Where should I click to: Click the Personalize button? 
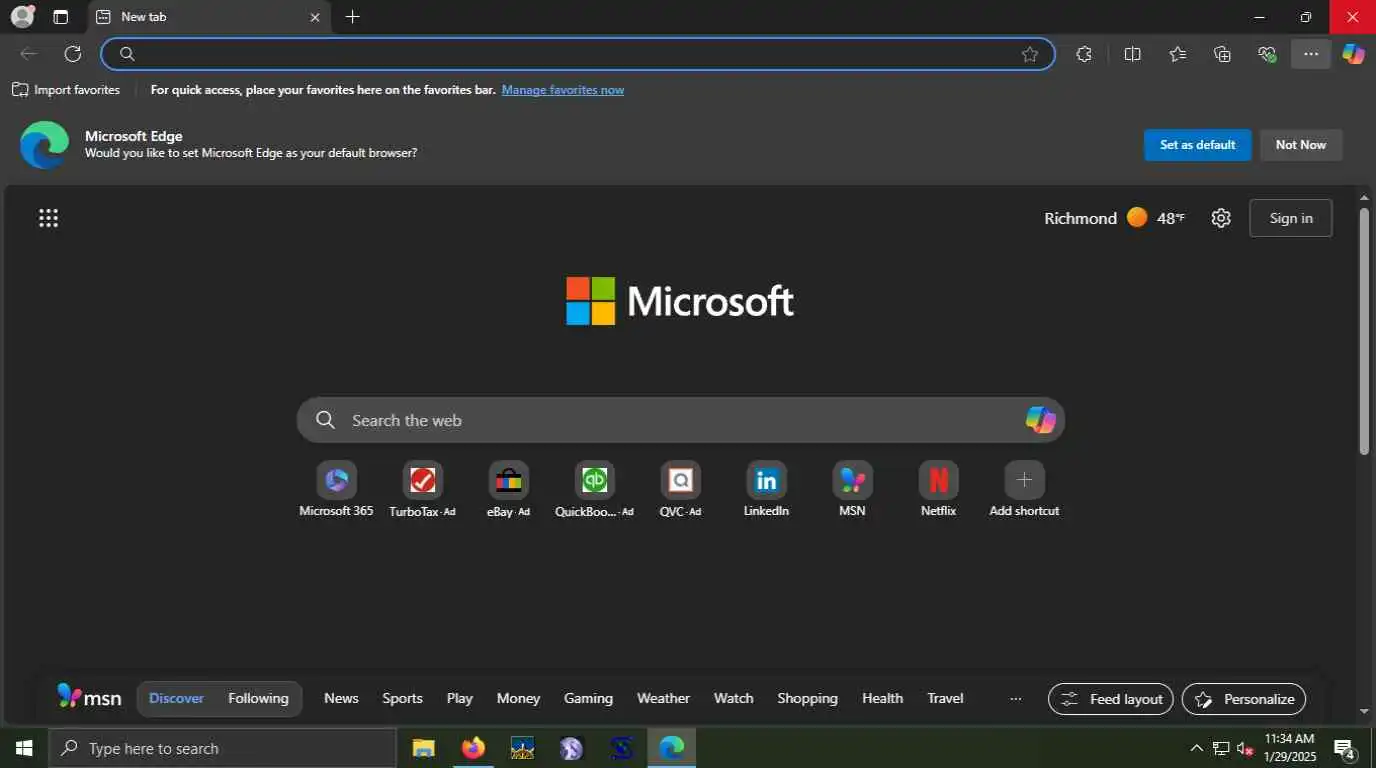pyautogui.click(x=1244, y=699)
